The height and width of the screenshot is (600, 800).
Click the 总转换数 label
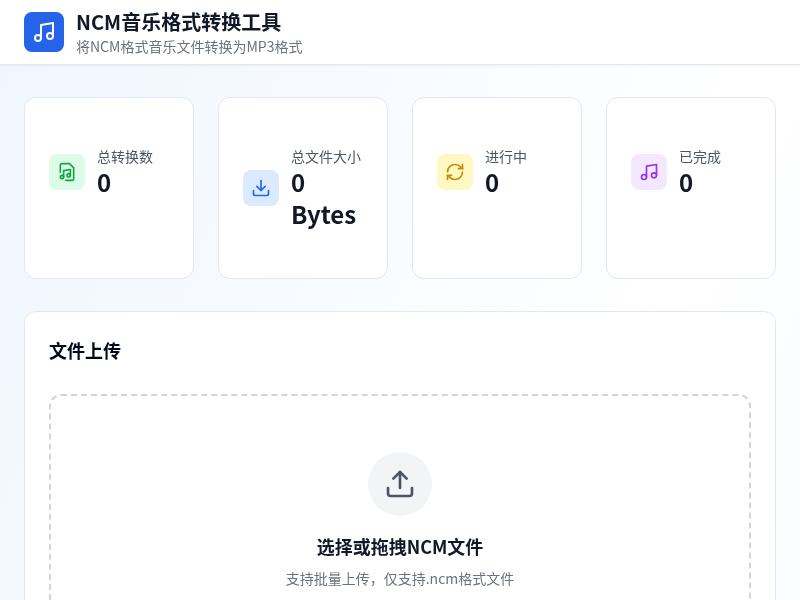click(x=125, y=157)
